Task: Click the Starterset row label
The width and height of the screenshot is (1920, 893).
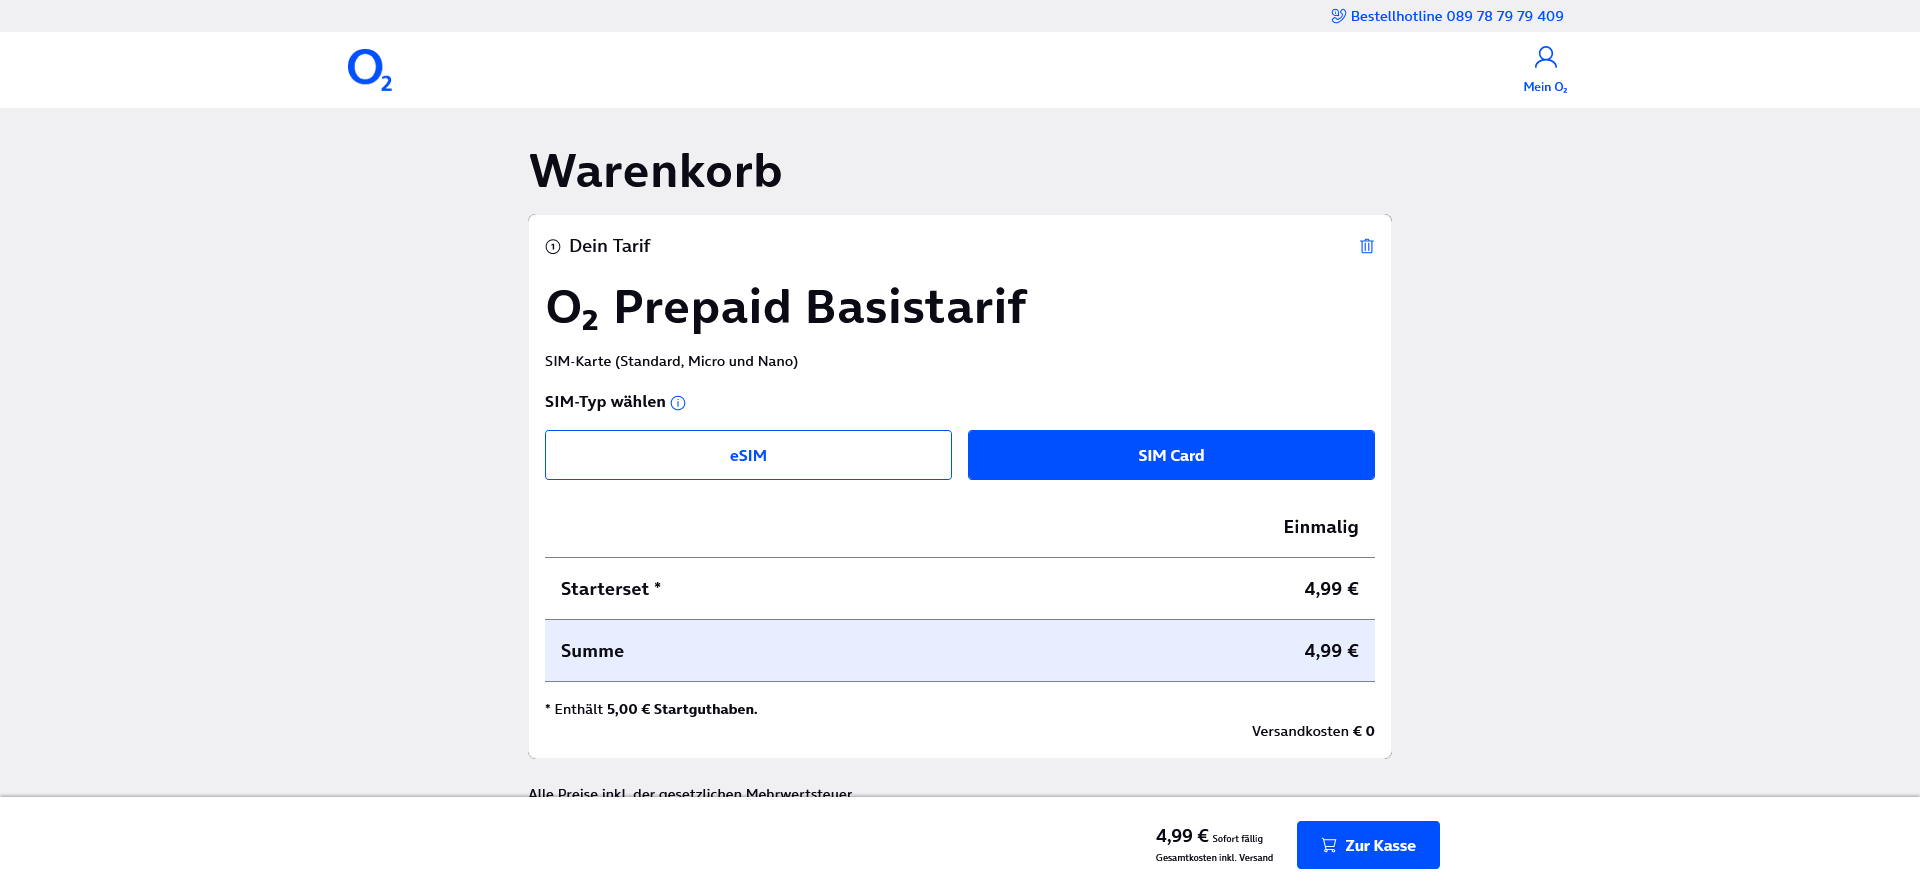Action: pos(610,589)
